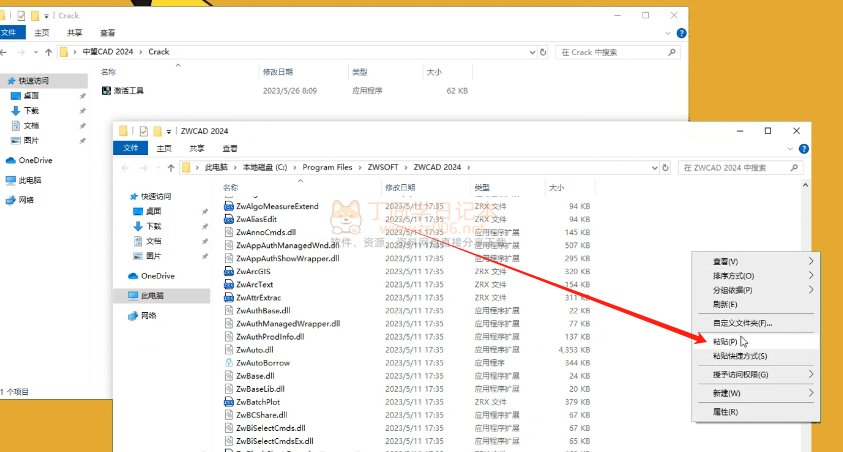Click ZWSOFT breadcrumb in address bar
The width and height of the screenshot is (843, 452).
tap(383, 167)
